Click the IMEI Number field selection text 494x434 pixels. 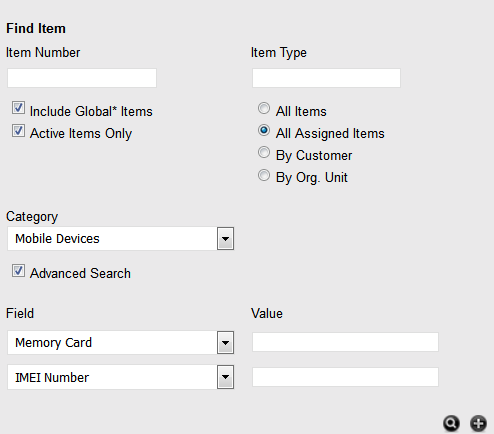pos(52,378)
